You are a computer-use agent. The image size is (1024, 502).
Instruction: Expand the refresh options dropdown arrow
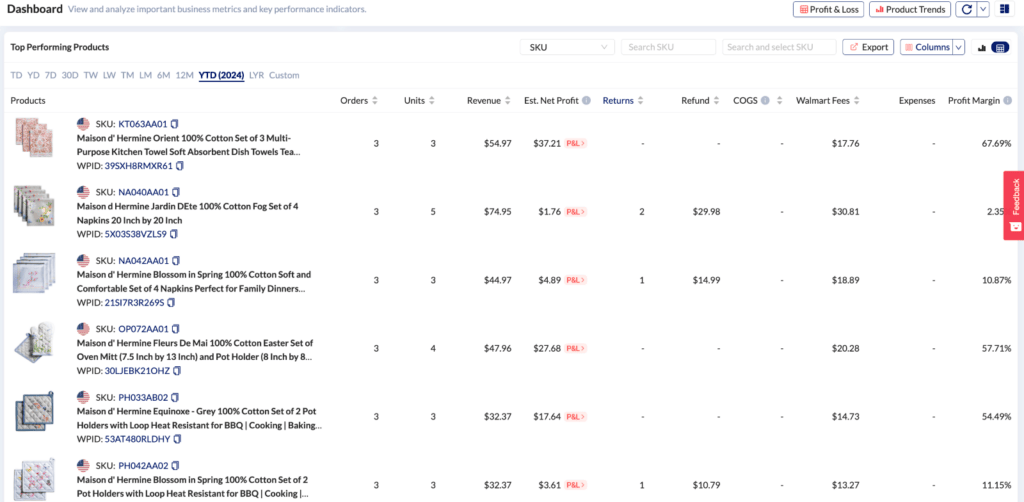click(984, 10)
